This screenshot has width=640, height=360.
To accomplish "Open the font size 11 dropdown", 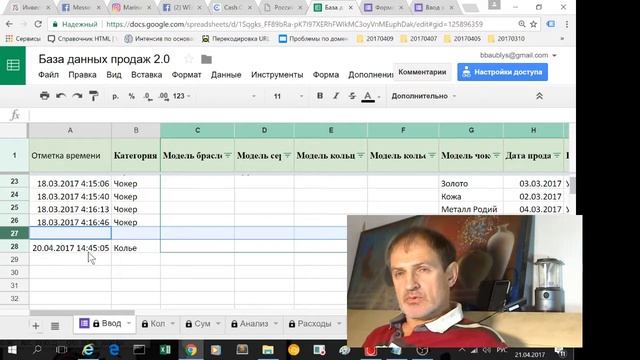I will [288, 96].
